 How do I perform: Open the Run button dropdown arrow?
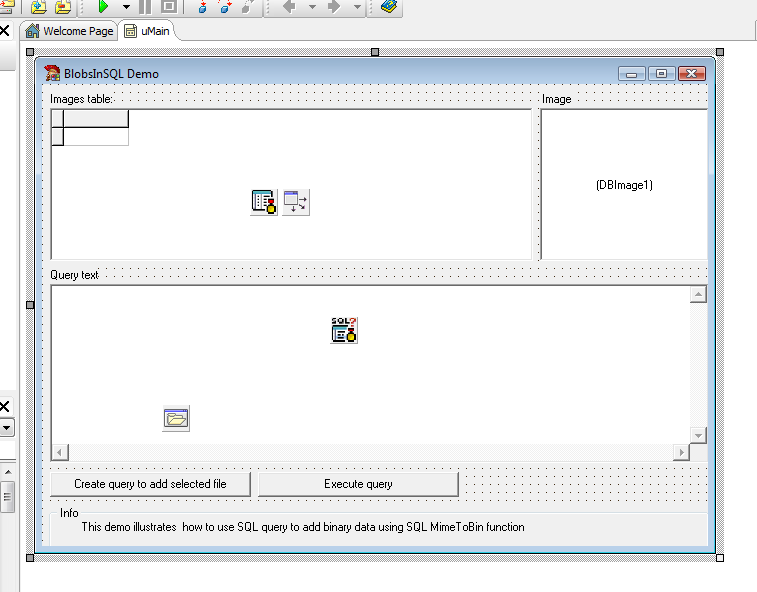126,7
